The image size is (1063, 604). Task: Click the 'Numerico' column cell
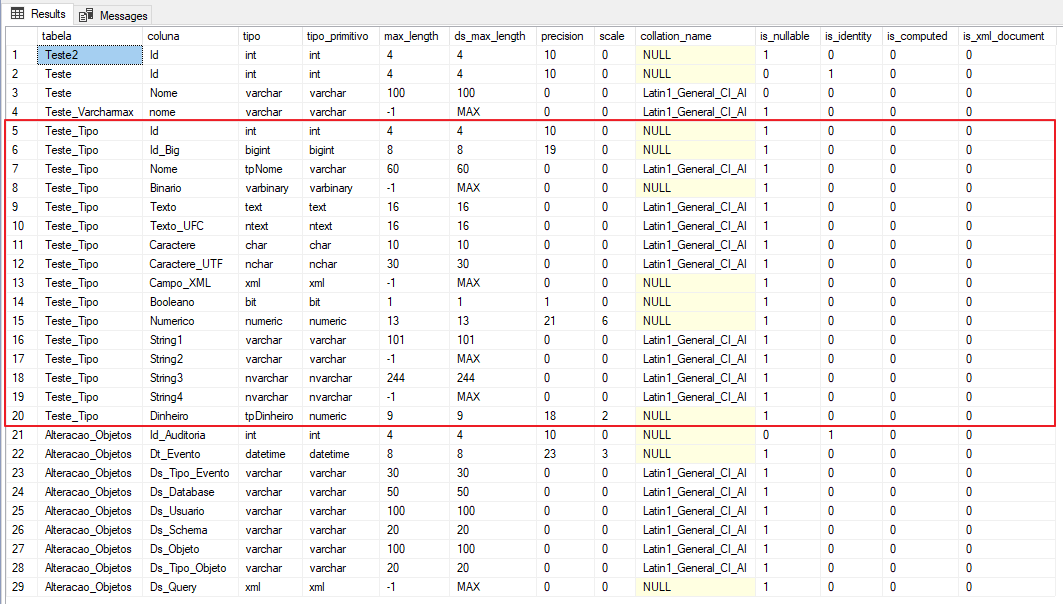pos(190,321)
